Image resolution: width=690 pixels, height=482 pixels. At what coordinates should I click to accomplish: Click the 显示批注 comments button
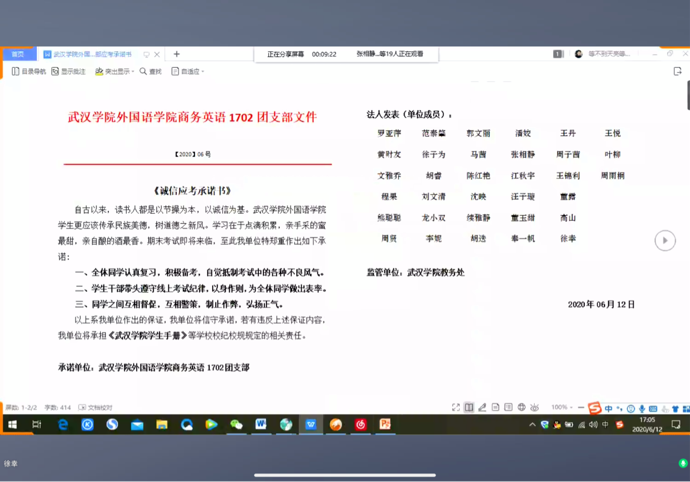coord(68,72)
